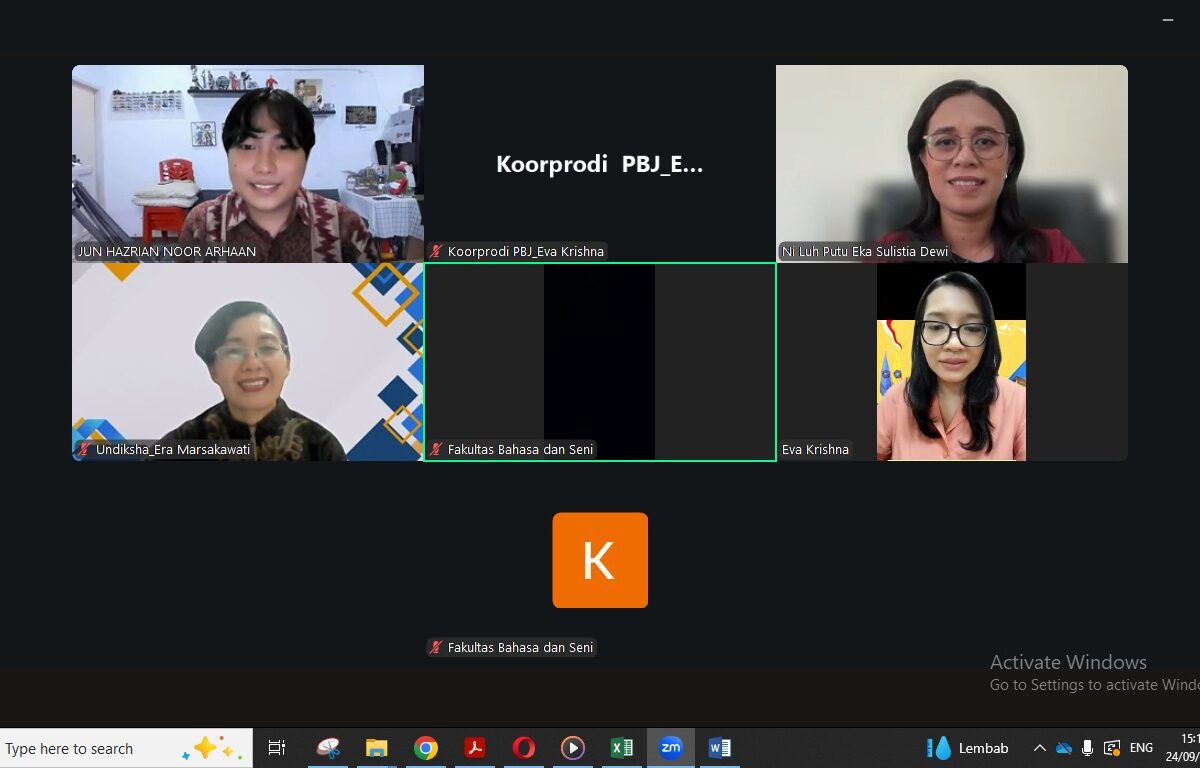1200x768 pixels.
Task: Open the Snipping Tool taskbar icon
Action: coord(328,748)
